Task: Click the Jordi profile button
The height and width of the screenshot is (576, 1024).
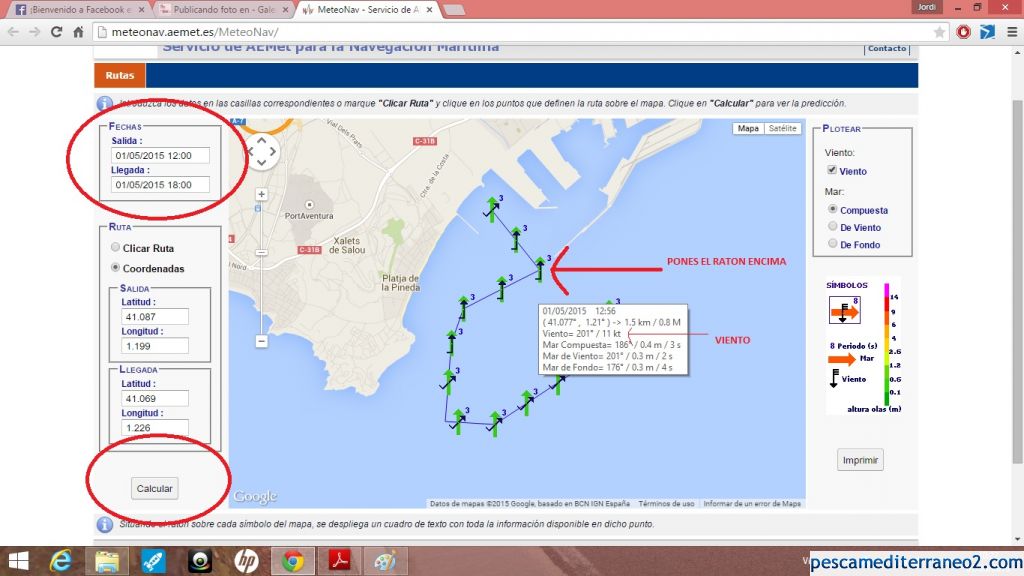Action: coord(927,7)
